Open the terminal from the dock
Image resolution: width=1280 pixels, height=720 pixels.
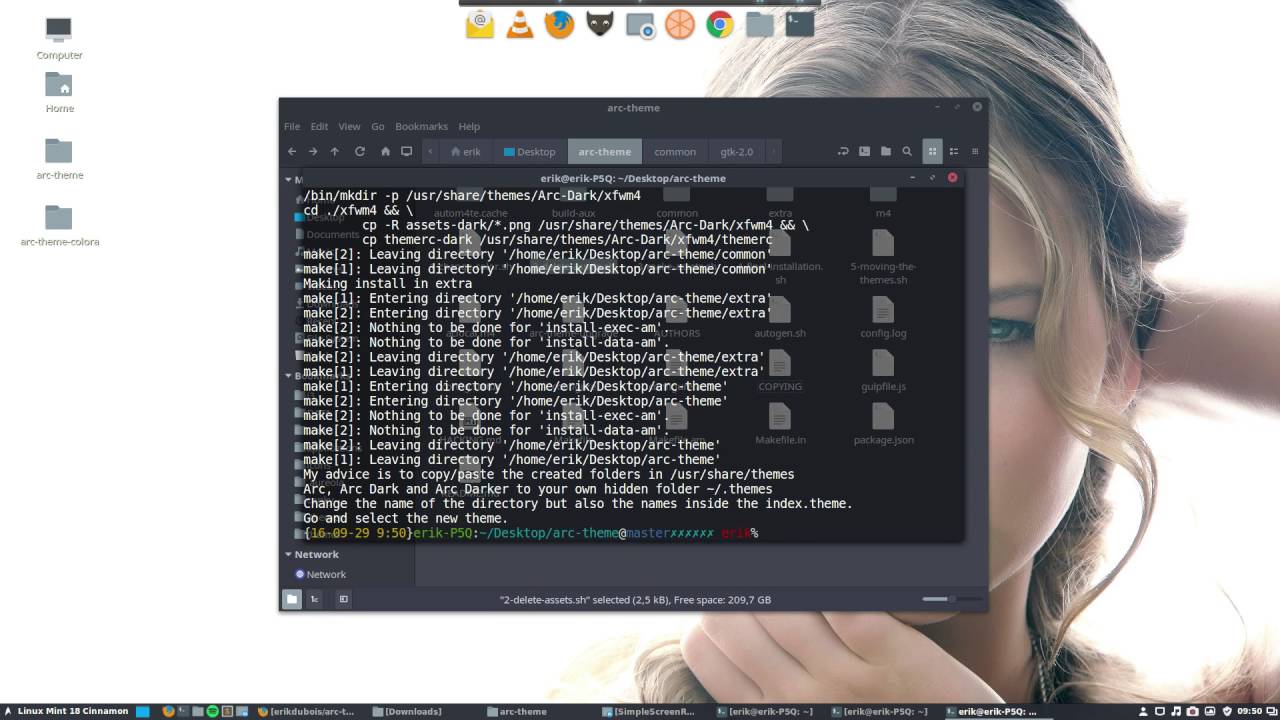[800, 24]
